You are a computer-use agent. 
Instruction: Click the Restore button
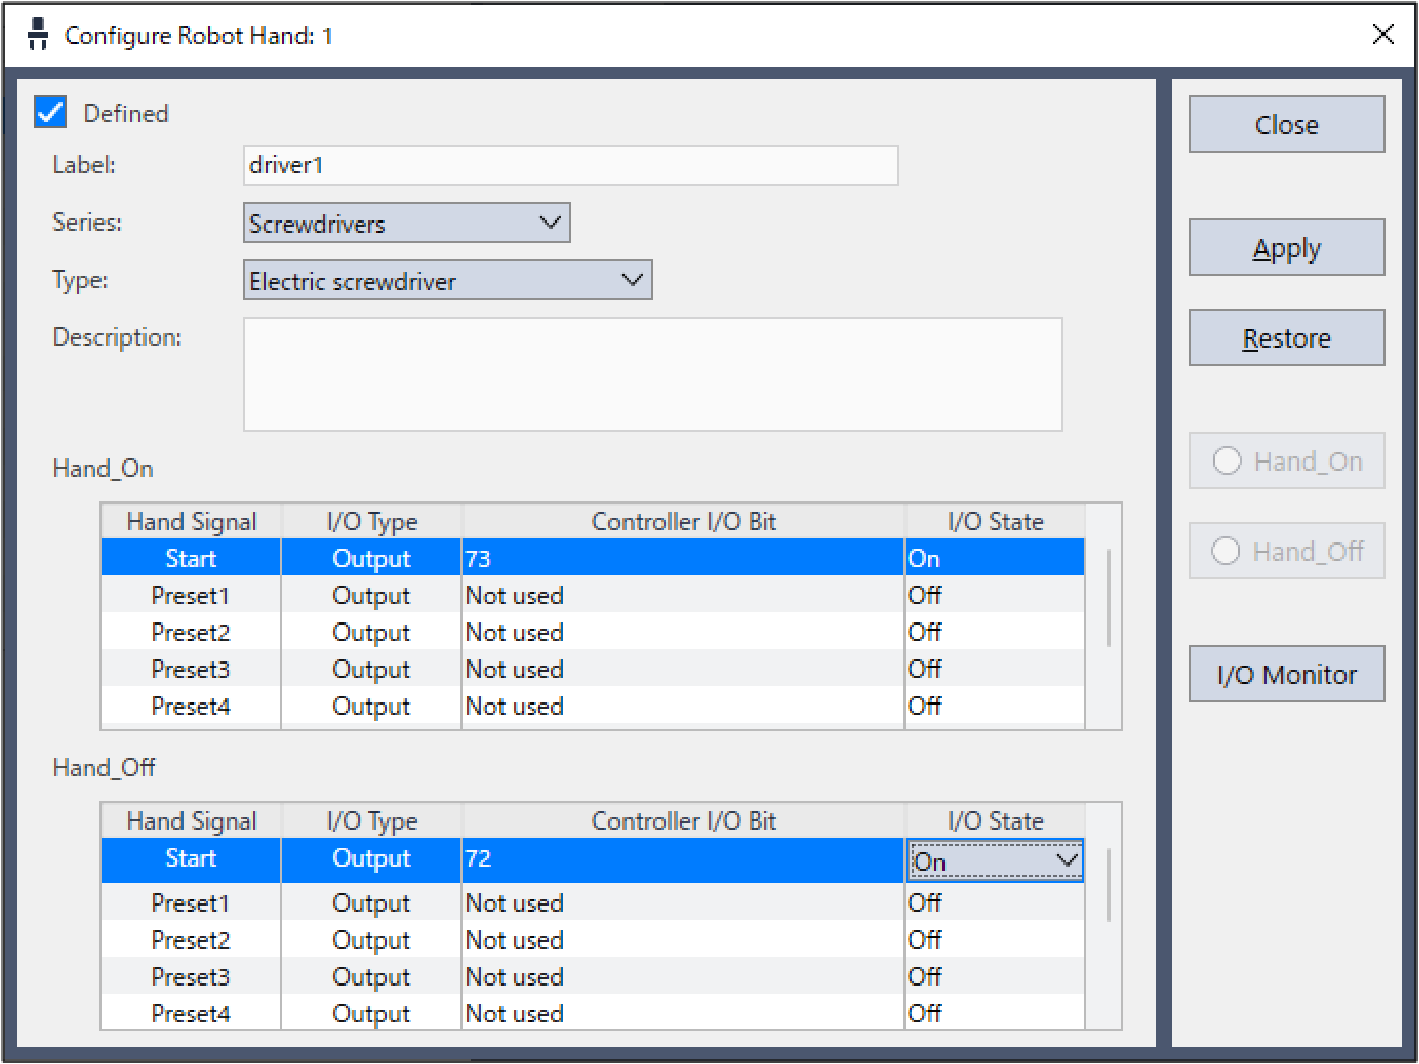(1286, 338)
